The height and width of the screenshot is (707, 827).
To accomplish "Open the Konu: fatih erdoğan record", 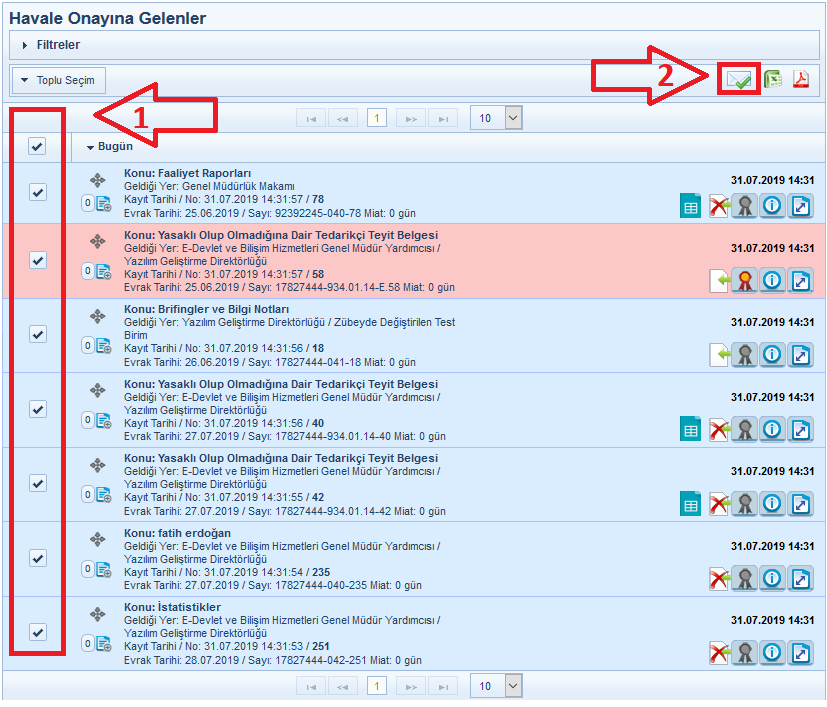I will tap(177, 533).
